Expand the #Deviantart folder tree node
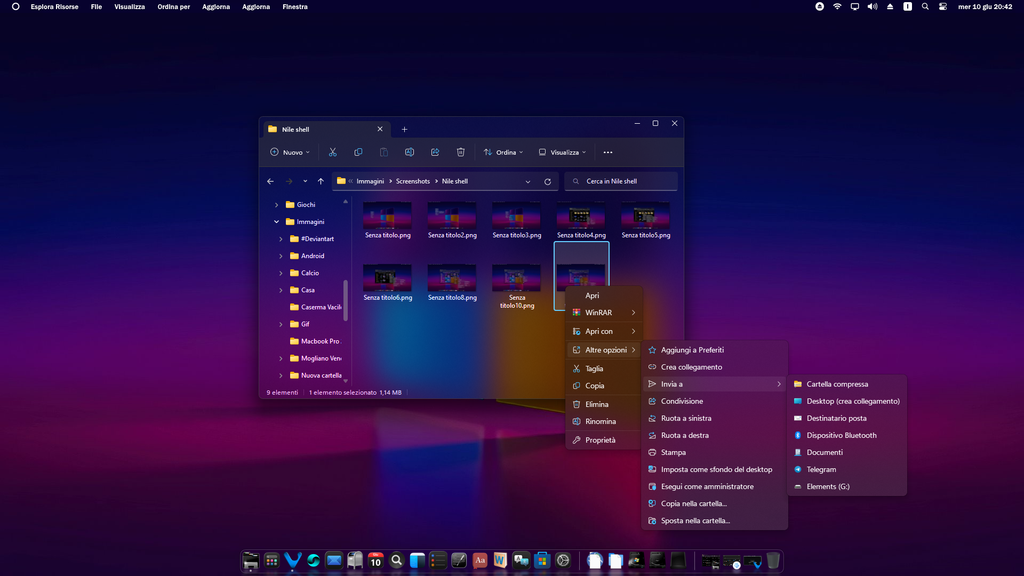Screen dimensions: 1024x576 point(281,239)
